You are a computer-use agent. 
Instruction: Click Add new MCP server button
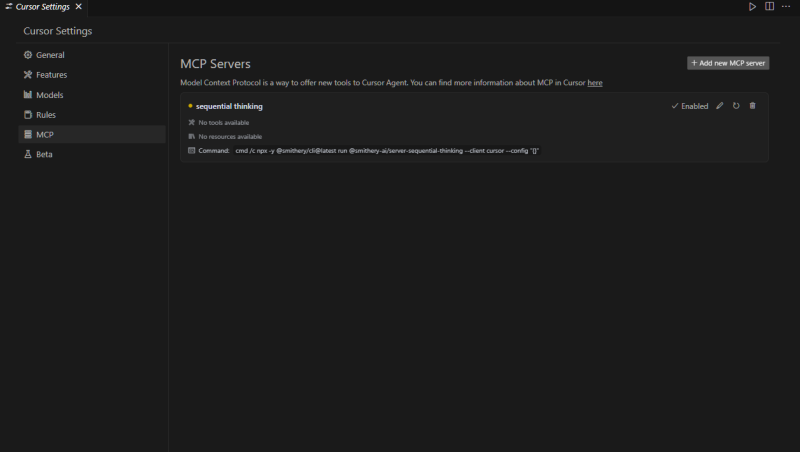click(728, 63)
